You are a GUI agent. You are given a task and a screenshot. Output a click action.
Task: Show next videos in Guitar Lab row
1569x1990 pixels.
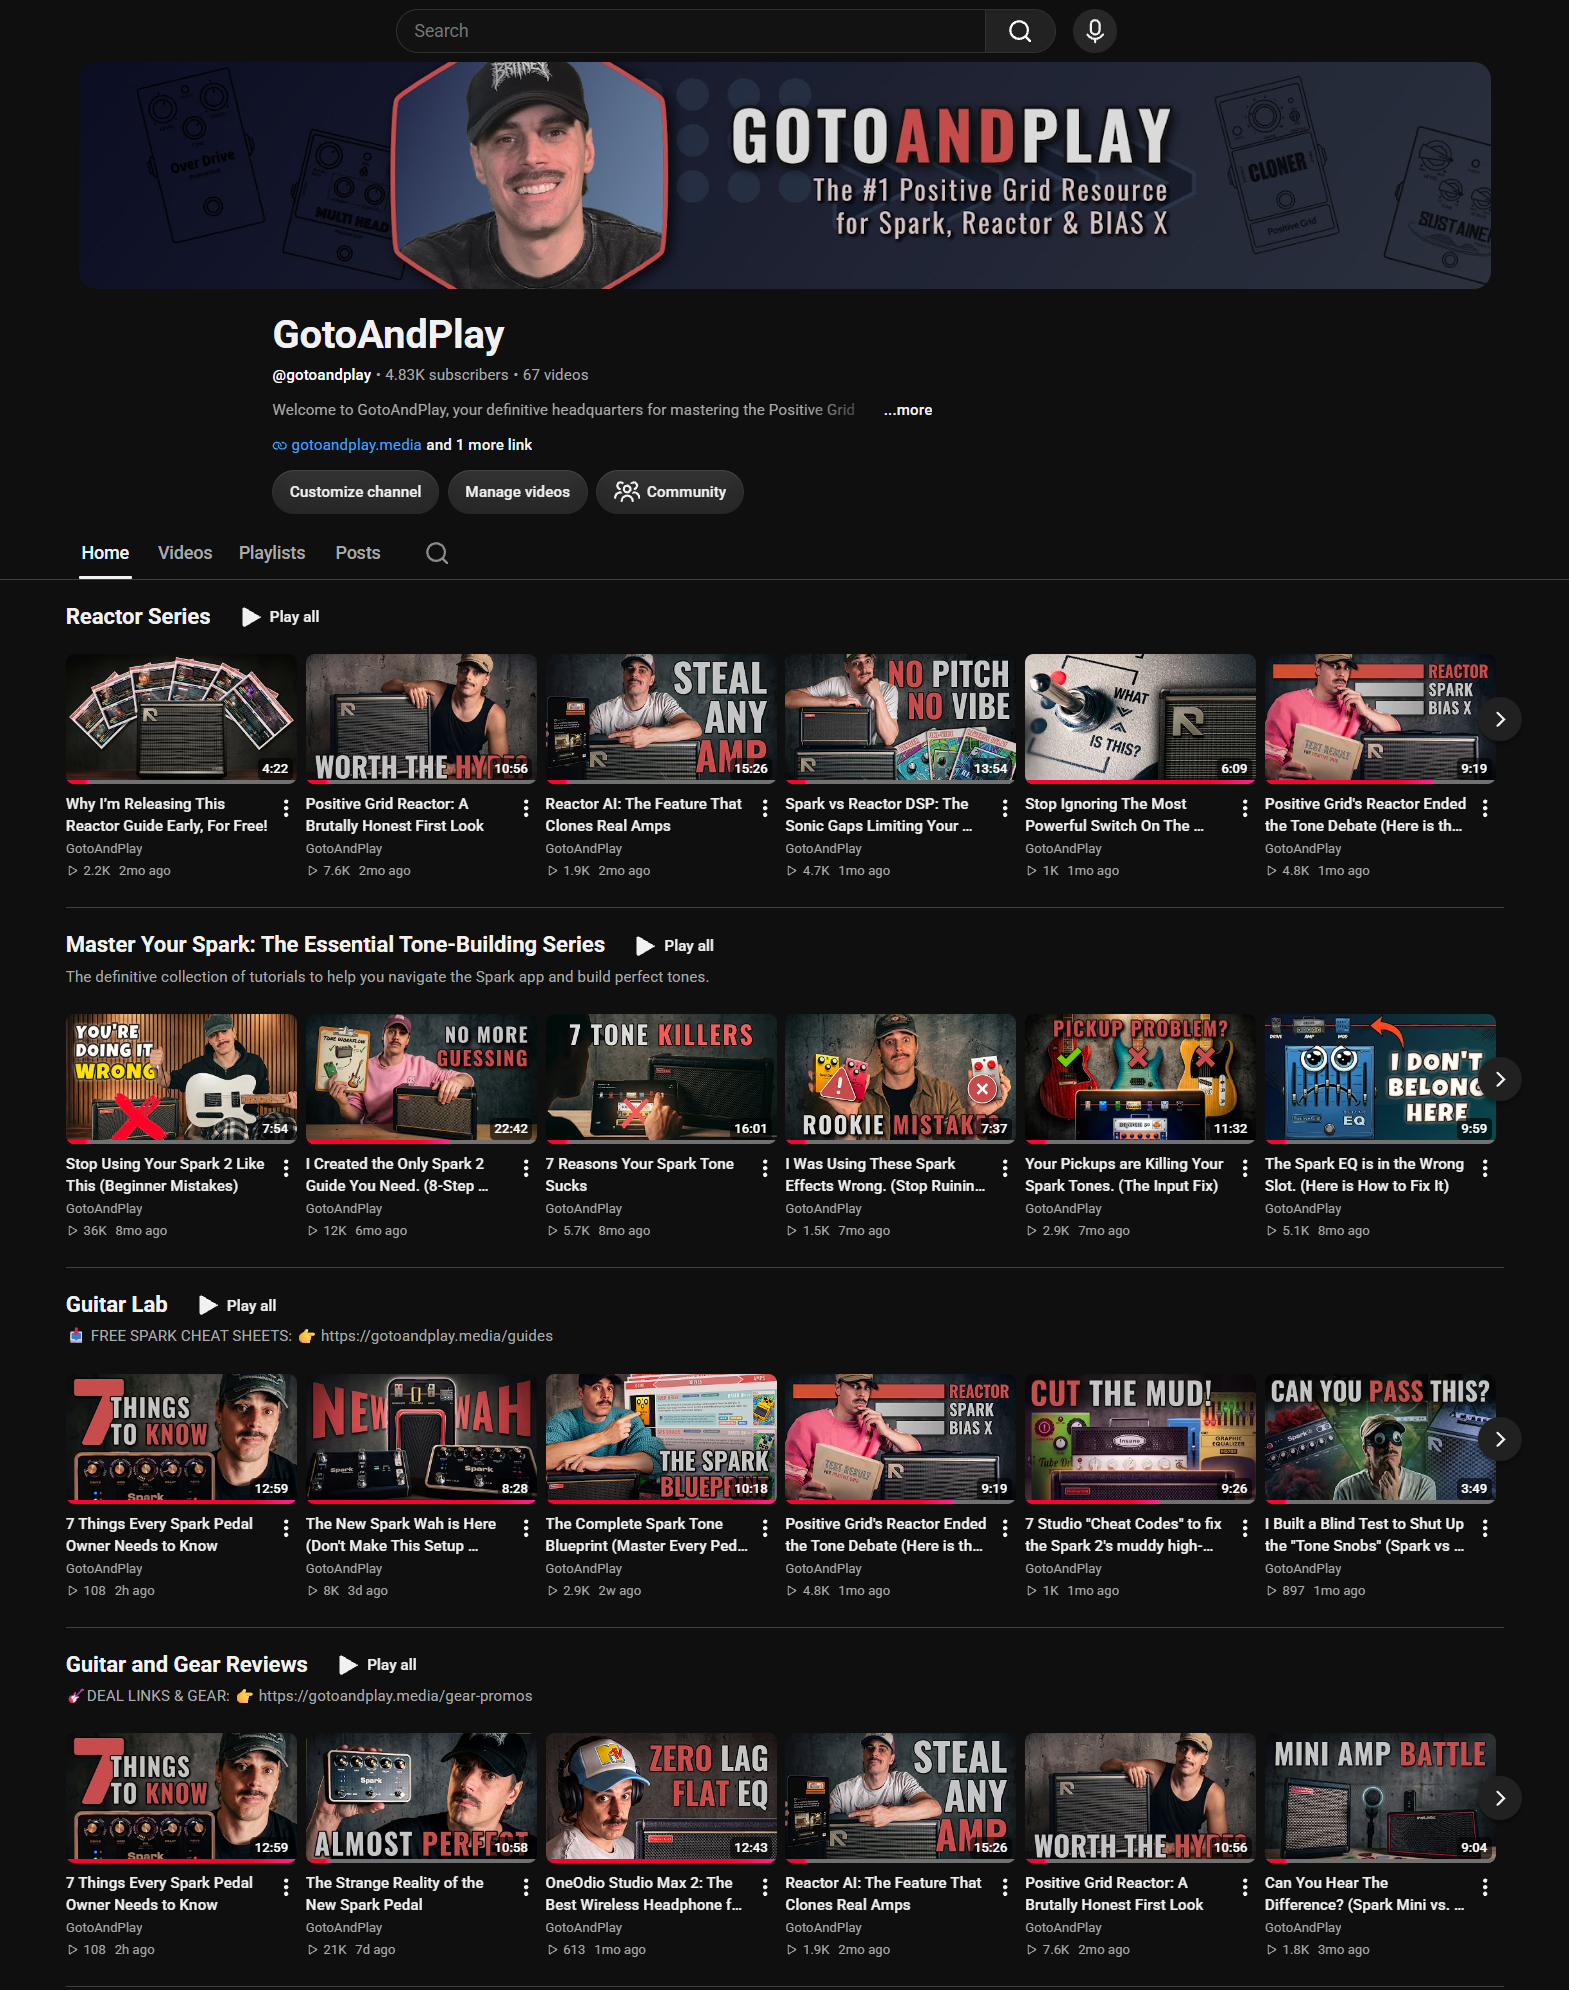click(x=1500, y=1439)
